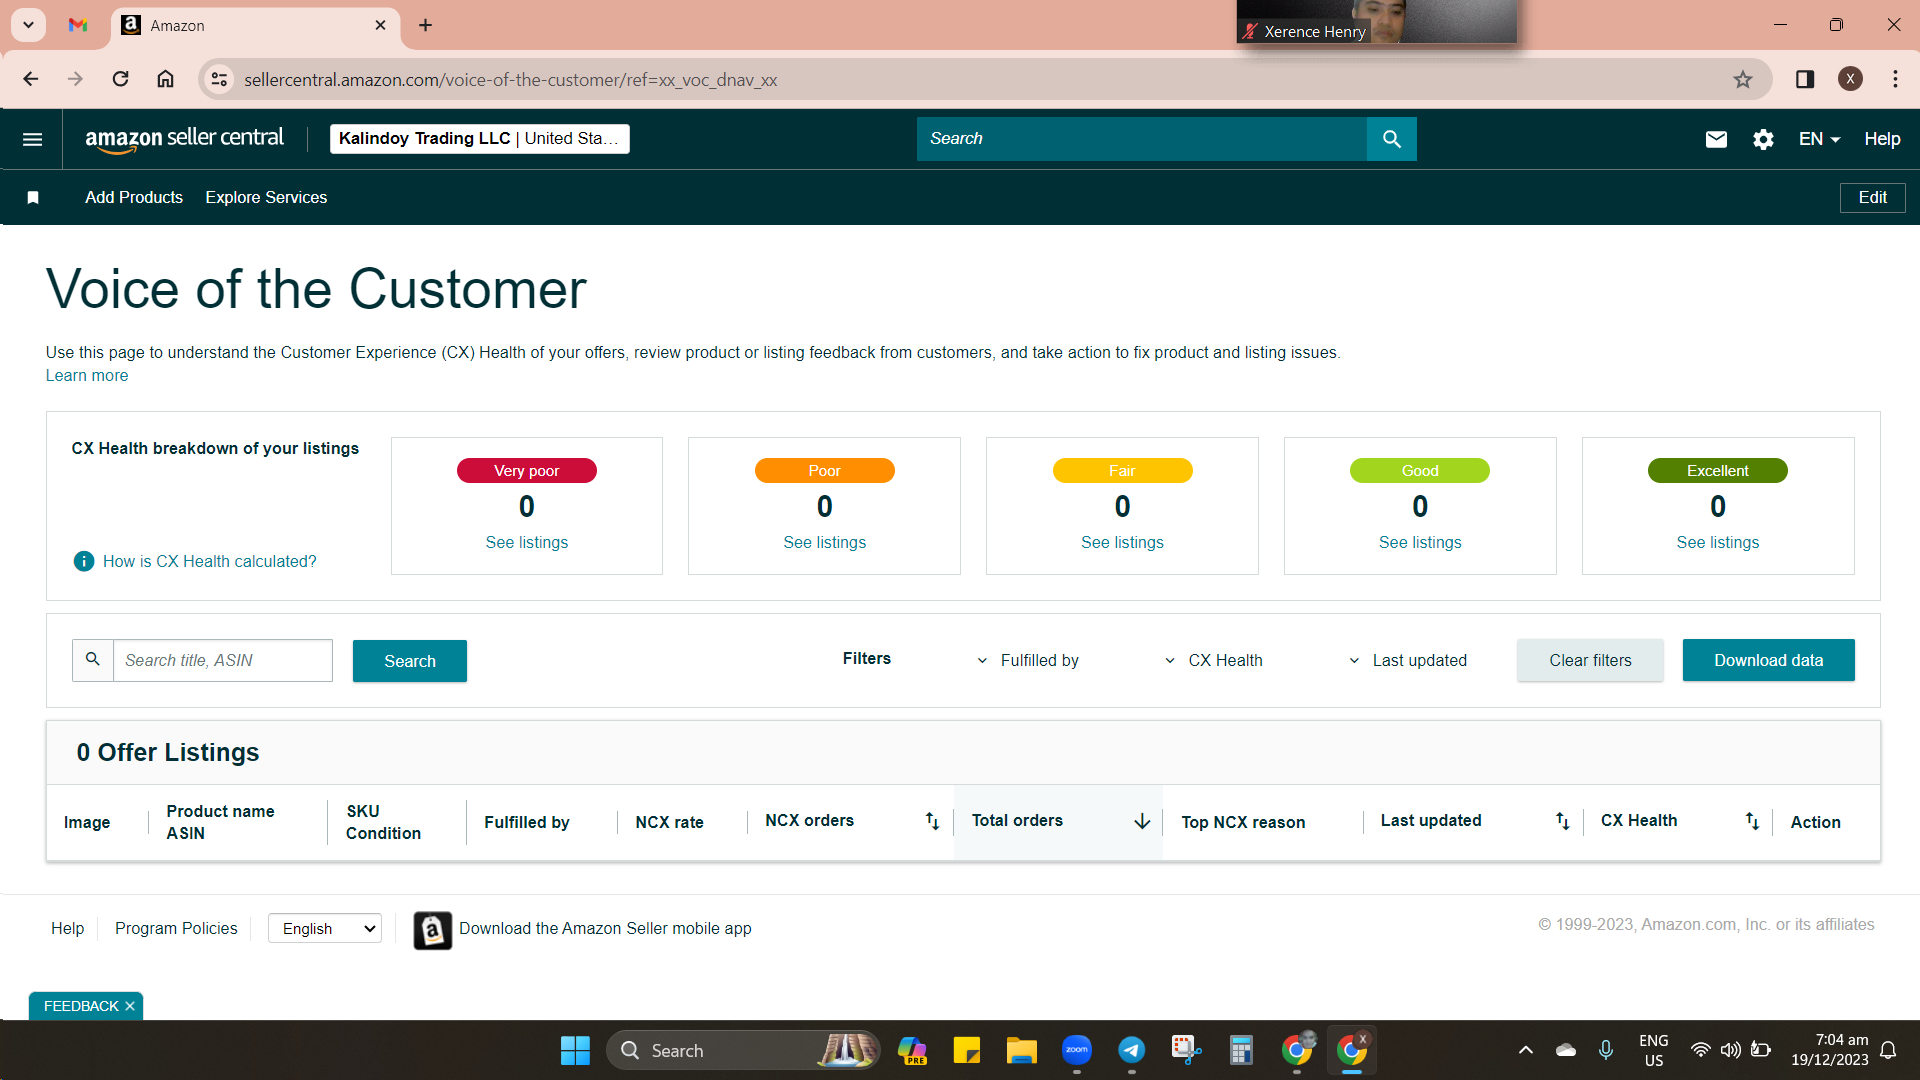Reload the page in Chrome
This screenshot has width=1920, height=1080.
point(120,79)
